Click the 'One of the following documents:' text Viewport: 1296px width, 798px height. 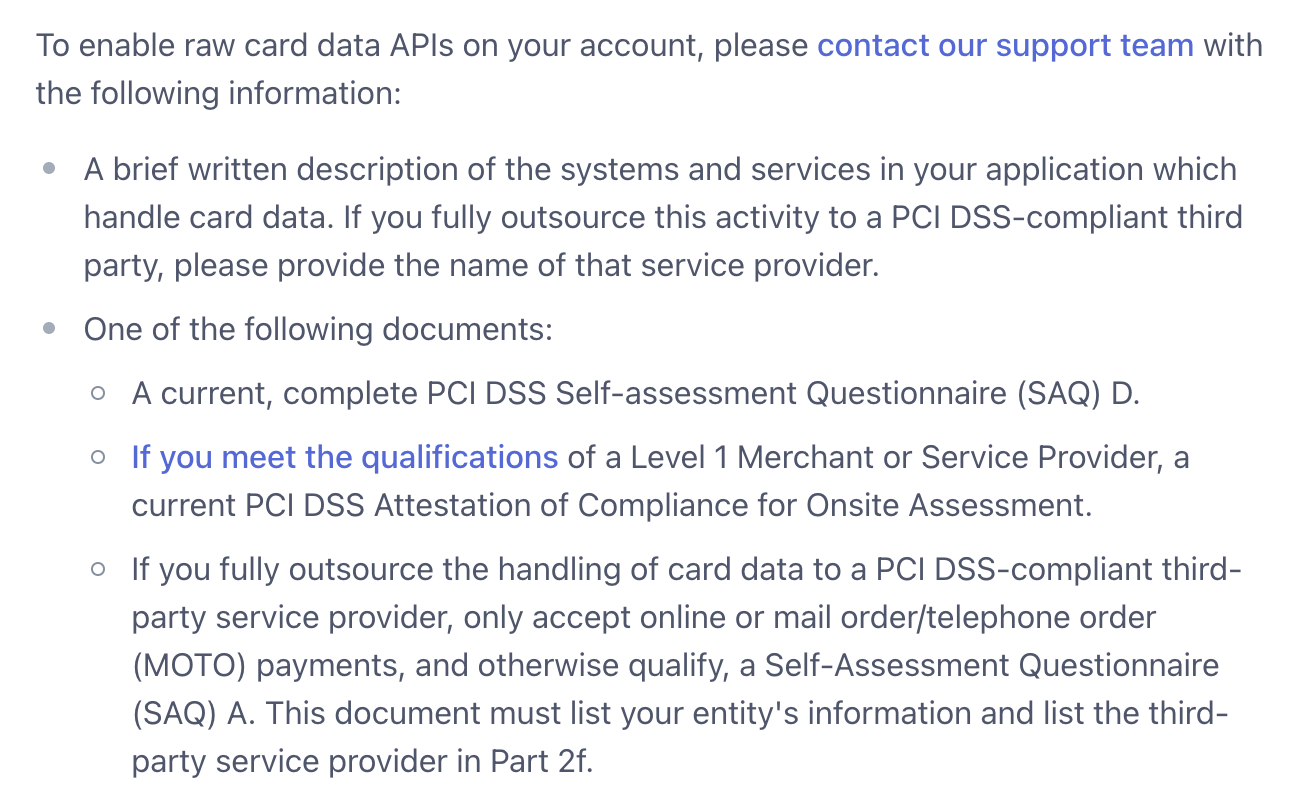pos(318,330)
